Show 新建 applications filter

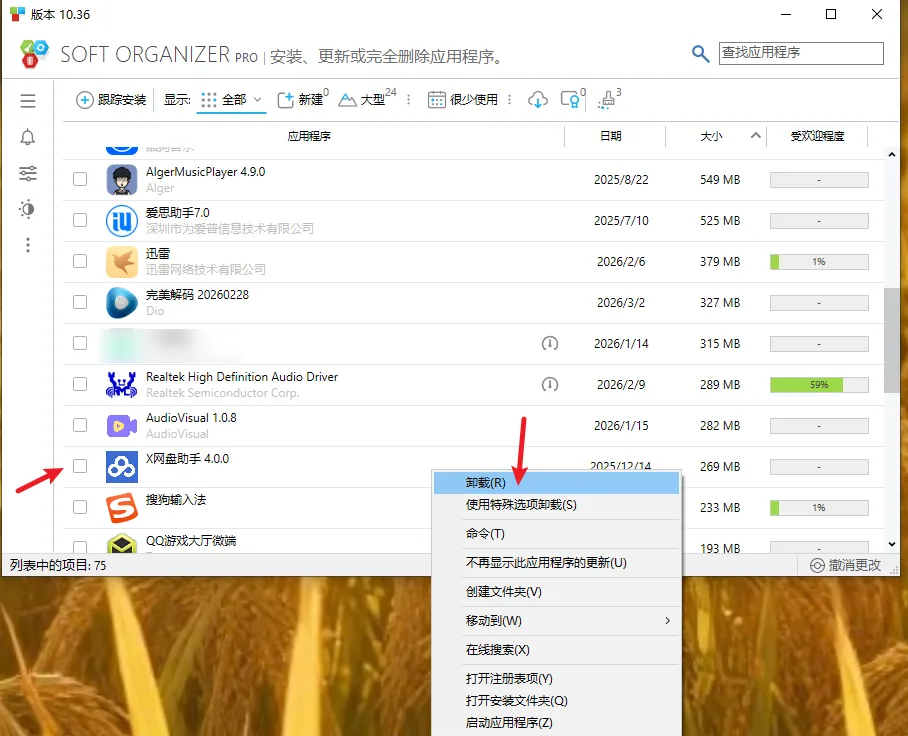[302, 100]
